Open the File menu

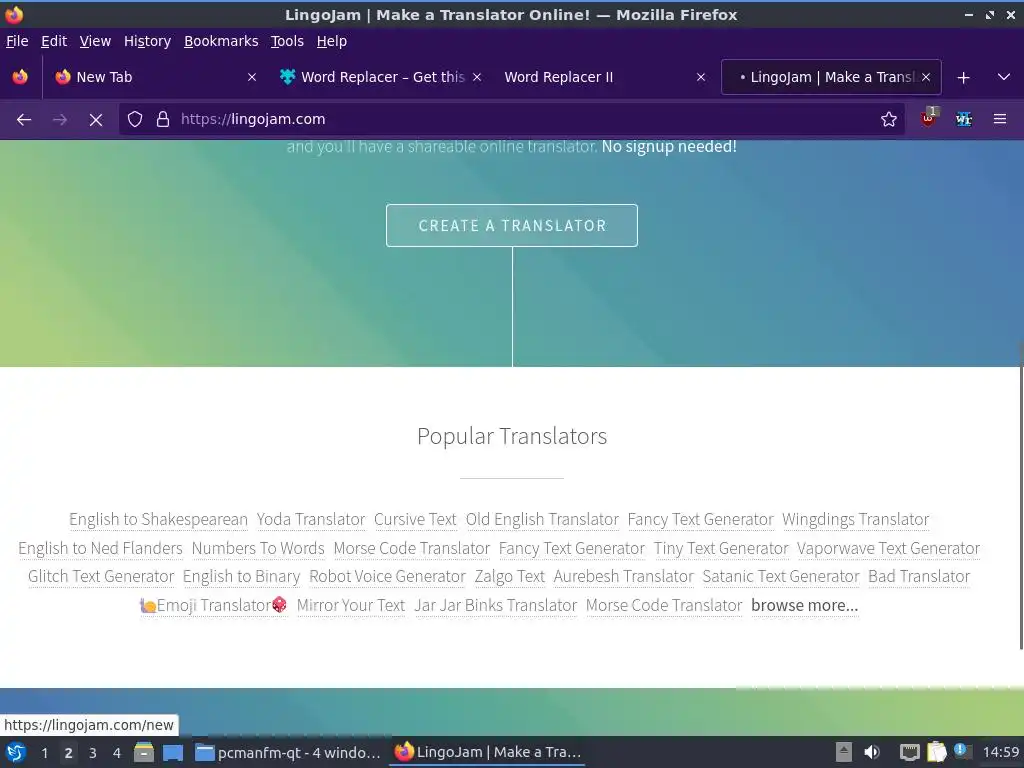[17, 41]
